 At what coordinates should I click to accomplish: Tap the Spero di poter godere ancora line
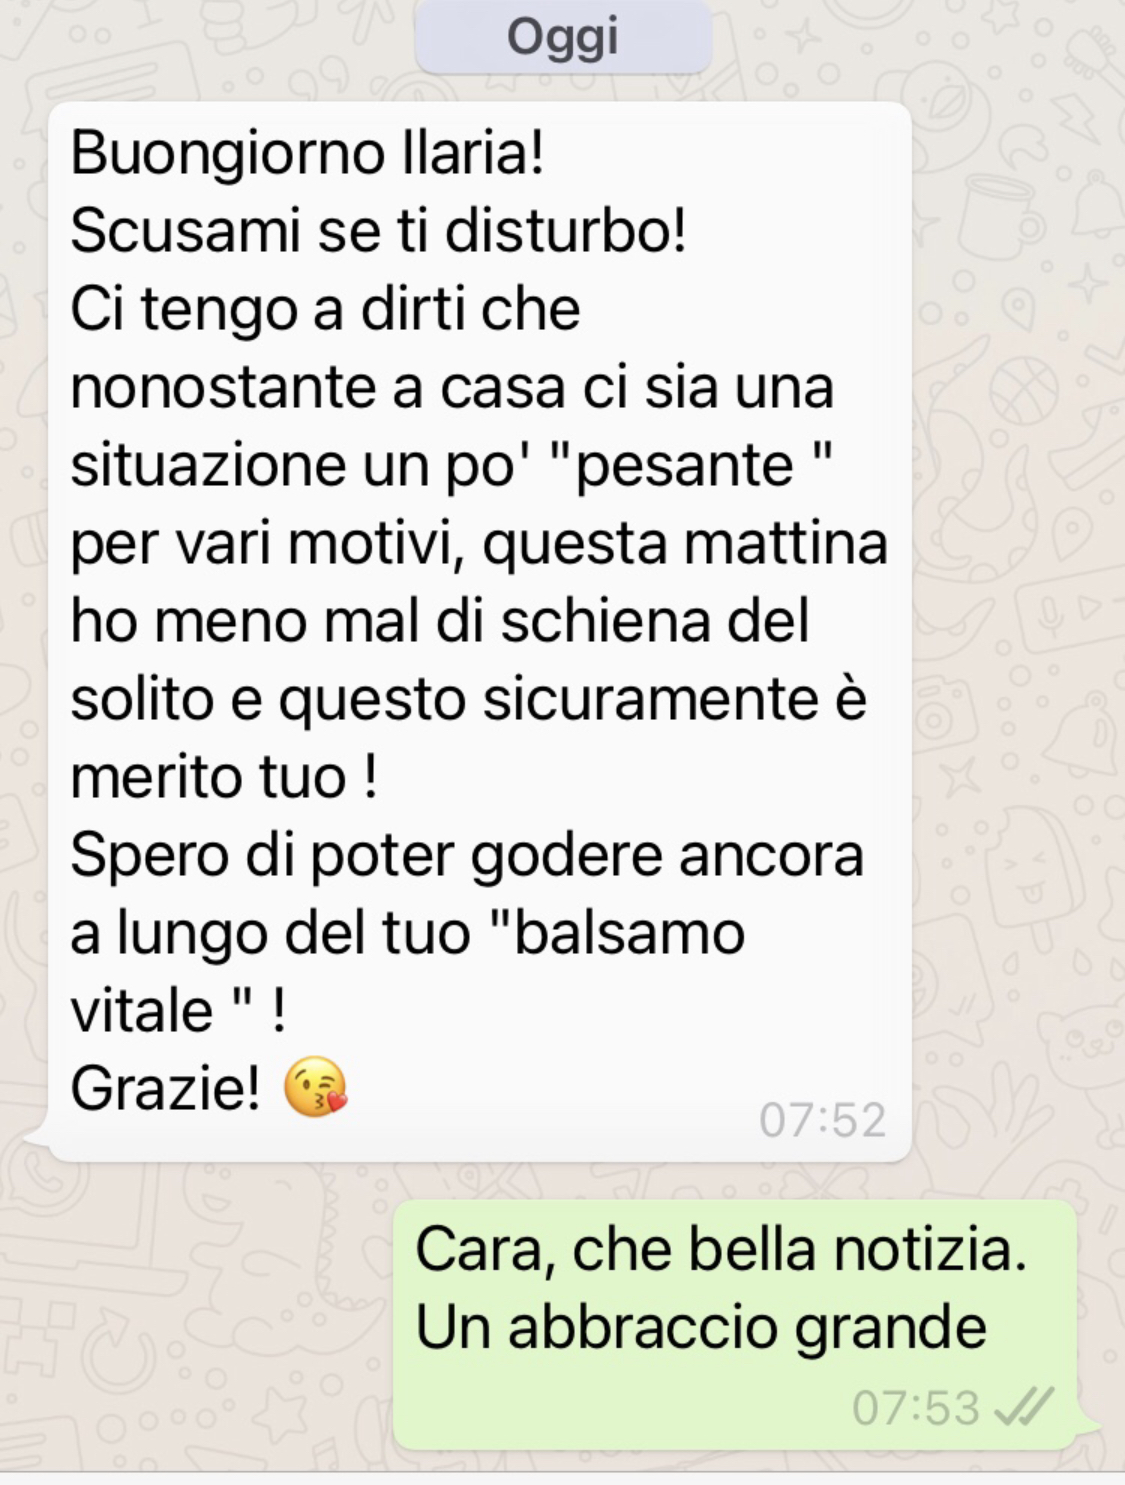pyautogui.click(x=467, y=856)
